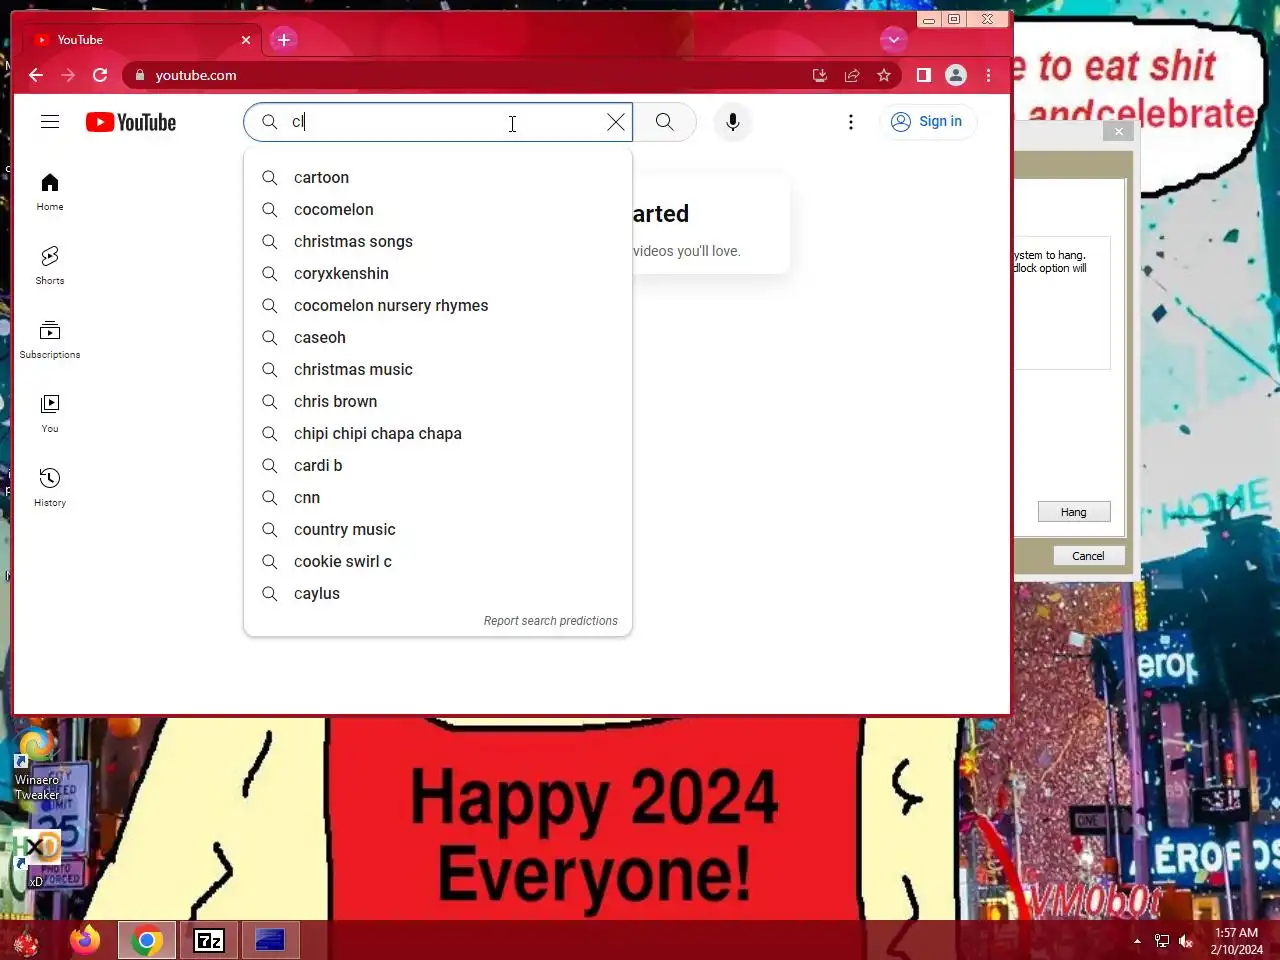Click Chrome icon in the taskbar
This screenshot has height=960, width=1280.
(x=147, y=940)
